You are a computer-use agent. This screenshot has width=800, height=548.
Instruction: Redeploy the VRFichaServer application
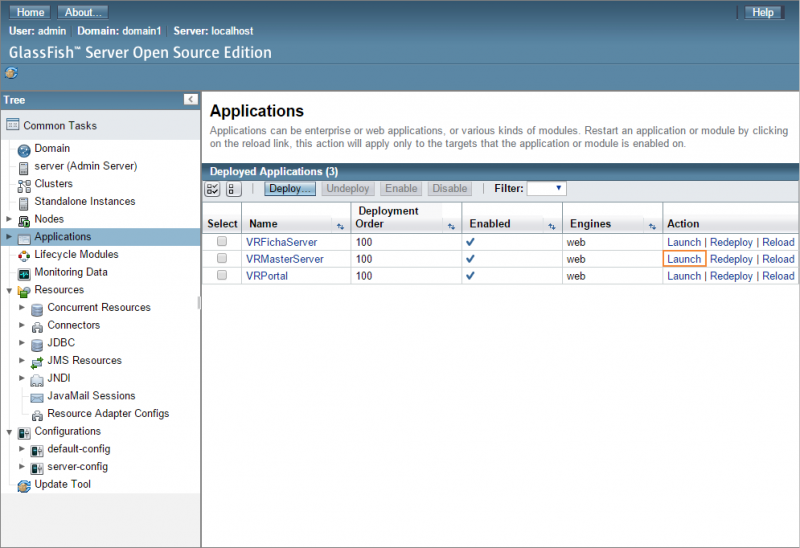tap(731, 242)
